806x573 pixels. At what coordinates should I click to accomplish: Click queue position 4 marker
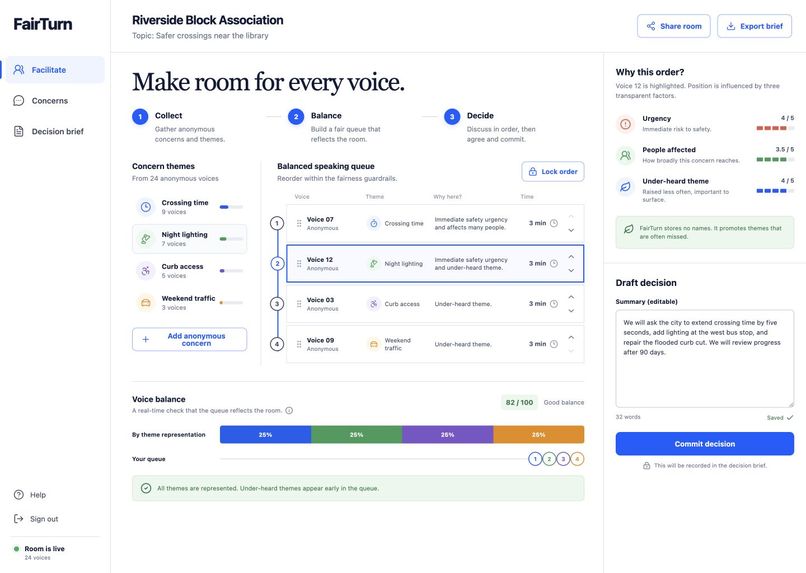[x=277, y=344]
